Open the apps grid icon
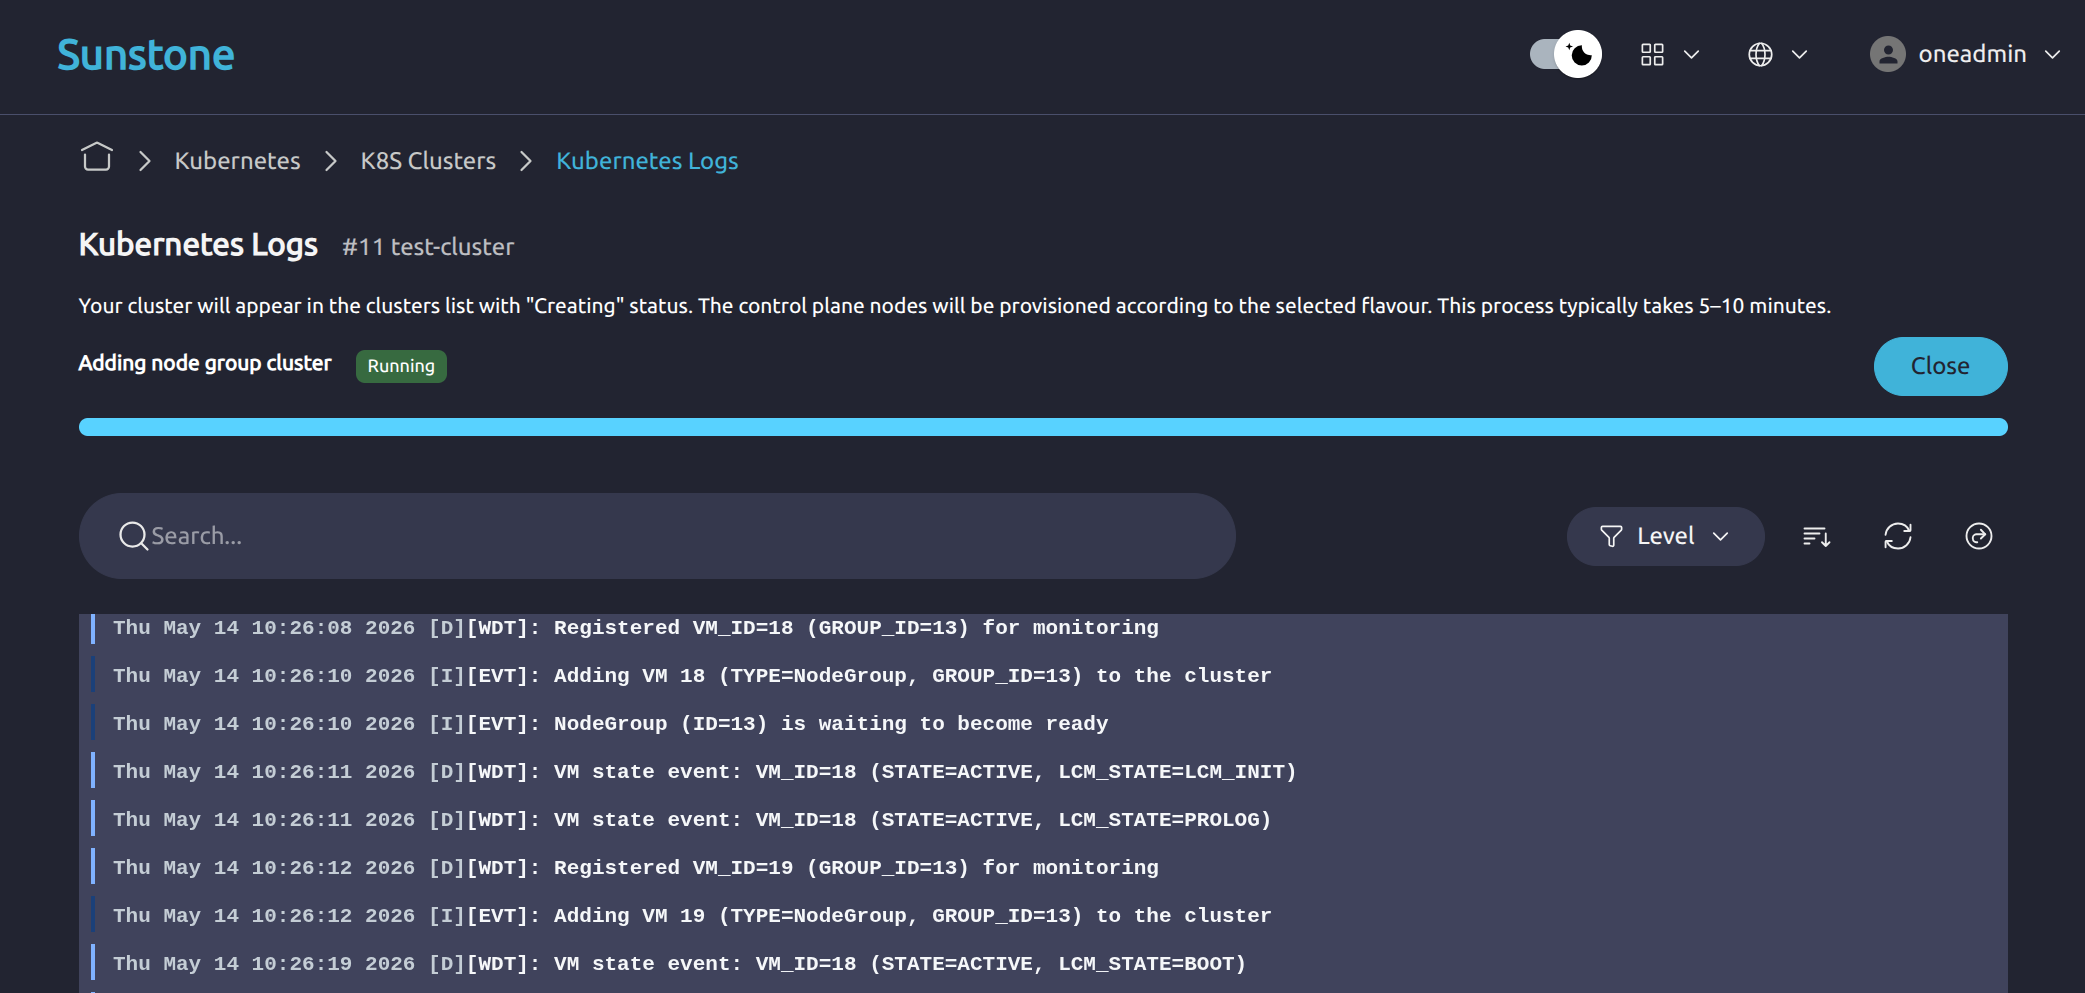2085x993 pixels. 1652,54
